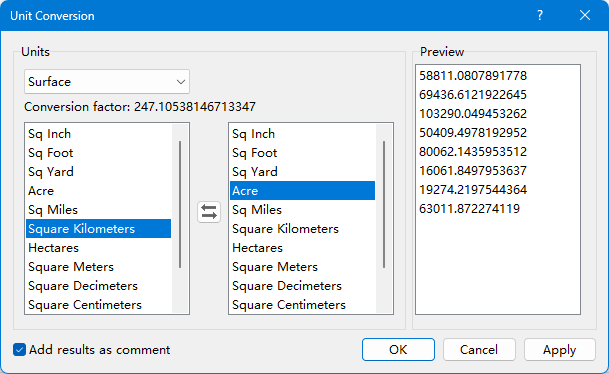
Task: Open the Surface unit type dropdown
Action: (x=107, y=82)
